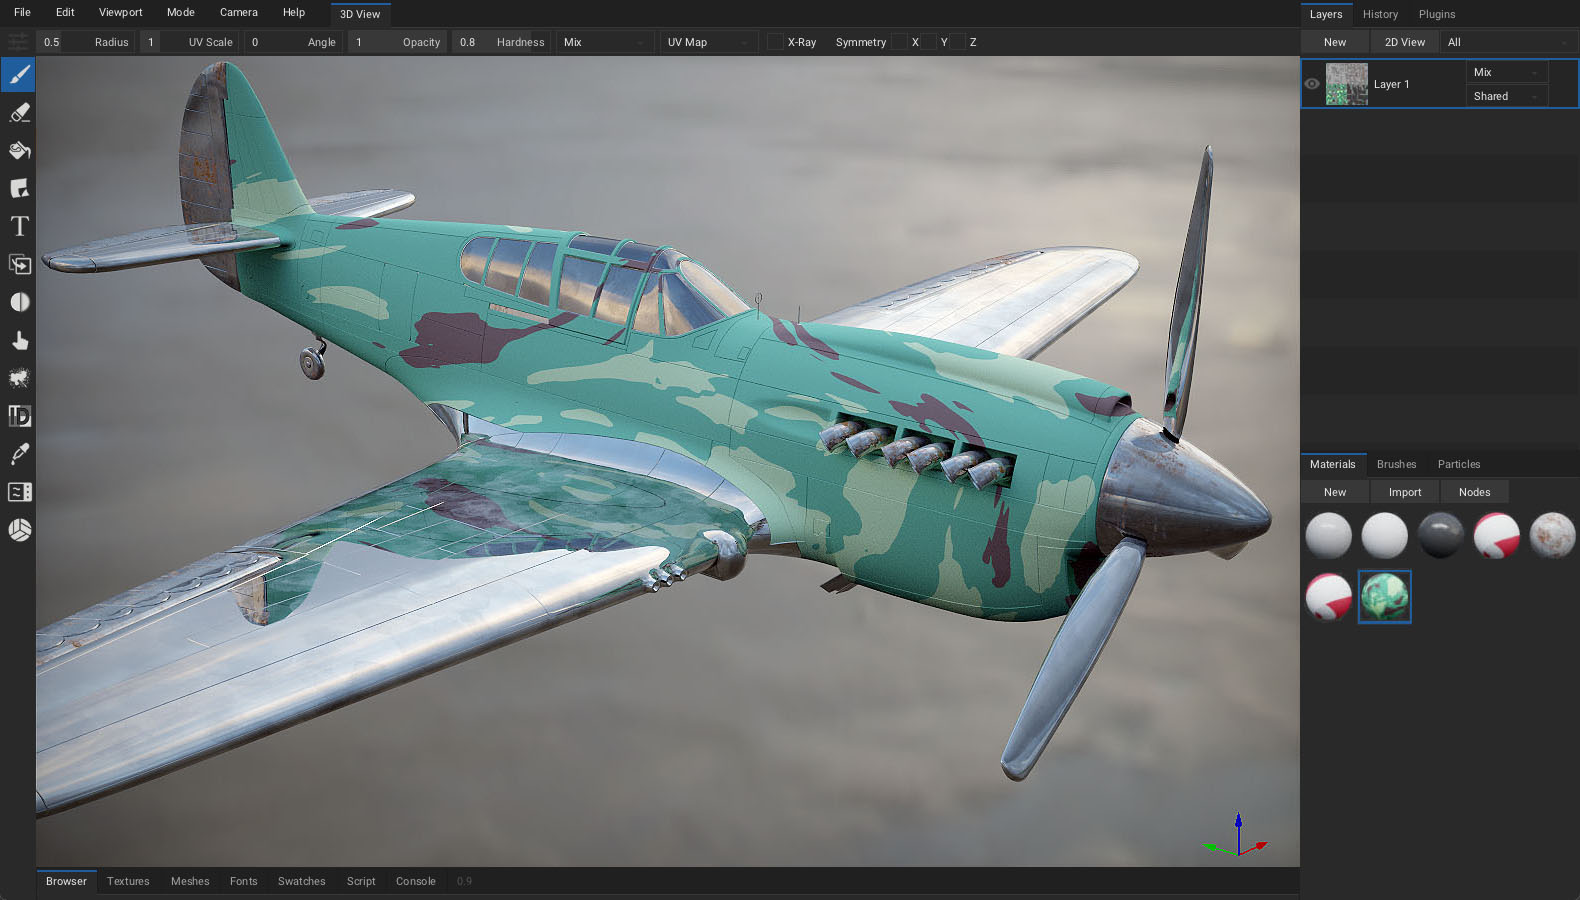Viewport: 1580px width, 900px height.
Task: Open the All layers filter dropdown
Action: coord(1507,42)
